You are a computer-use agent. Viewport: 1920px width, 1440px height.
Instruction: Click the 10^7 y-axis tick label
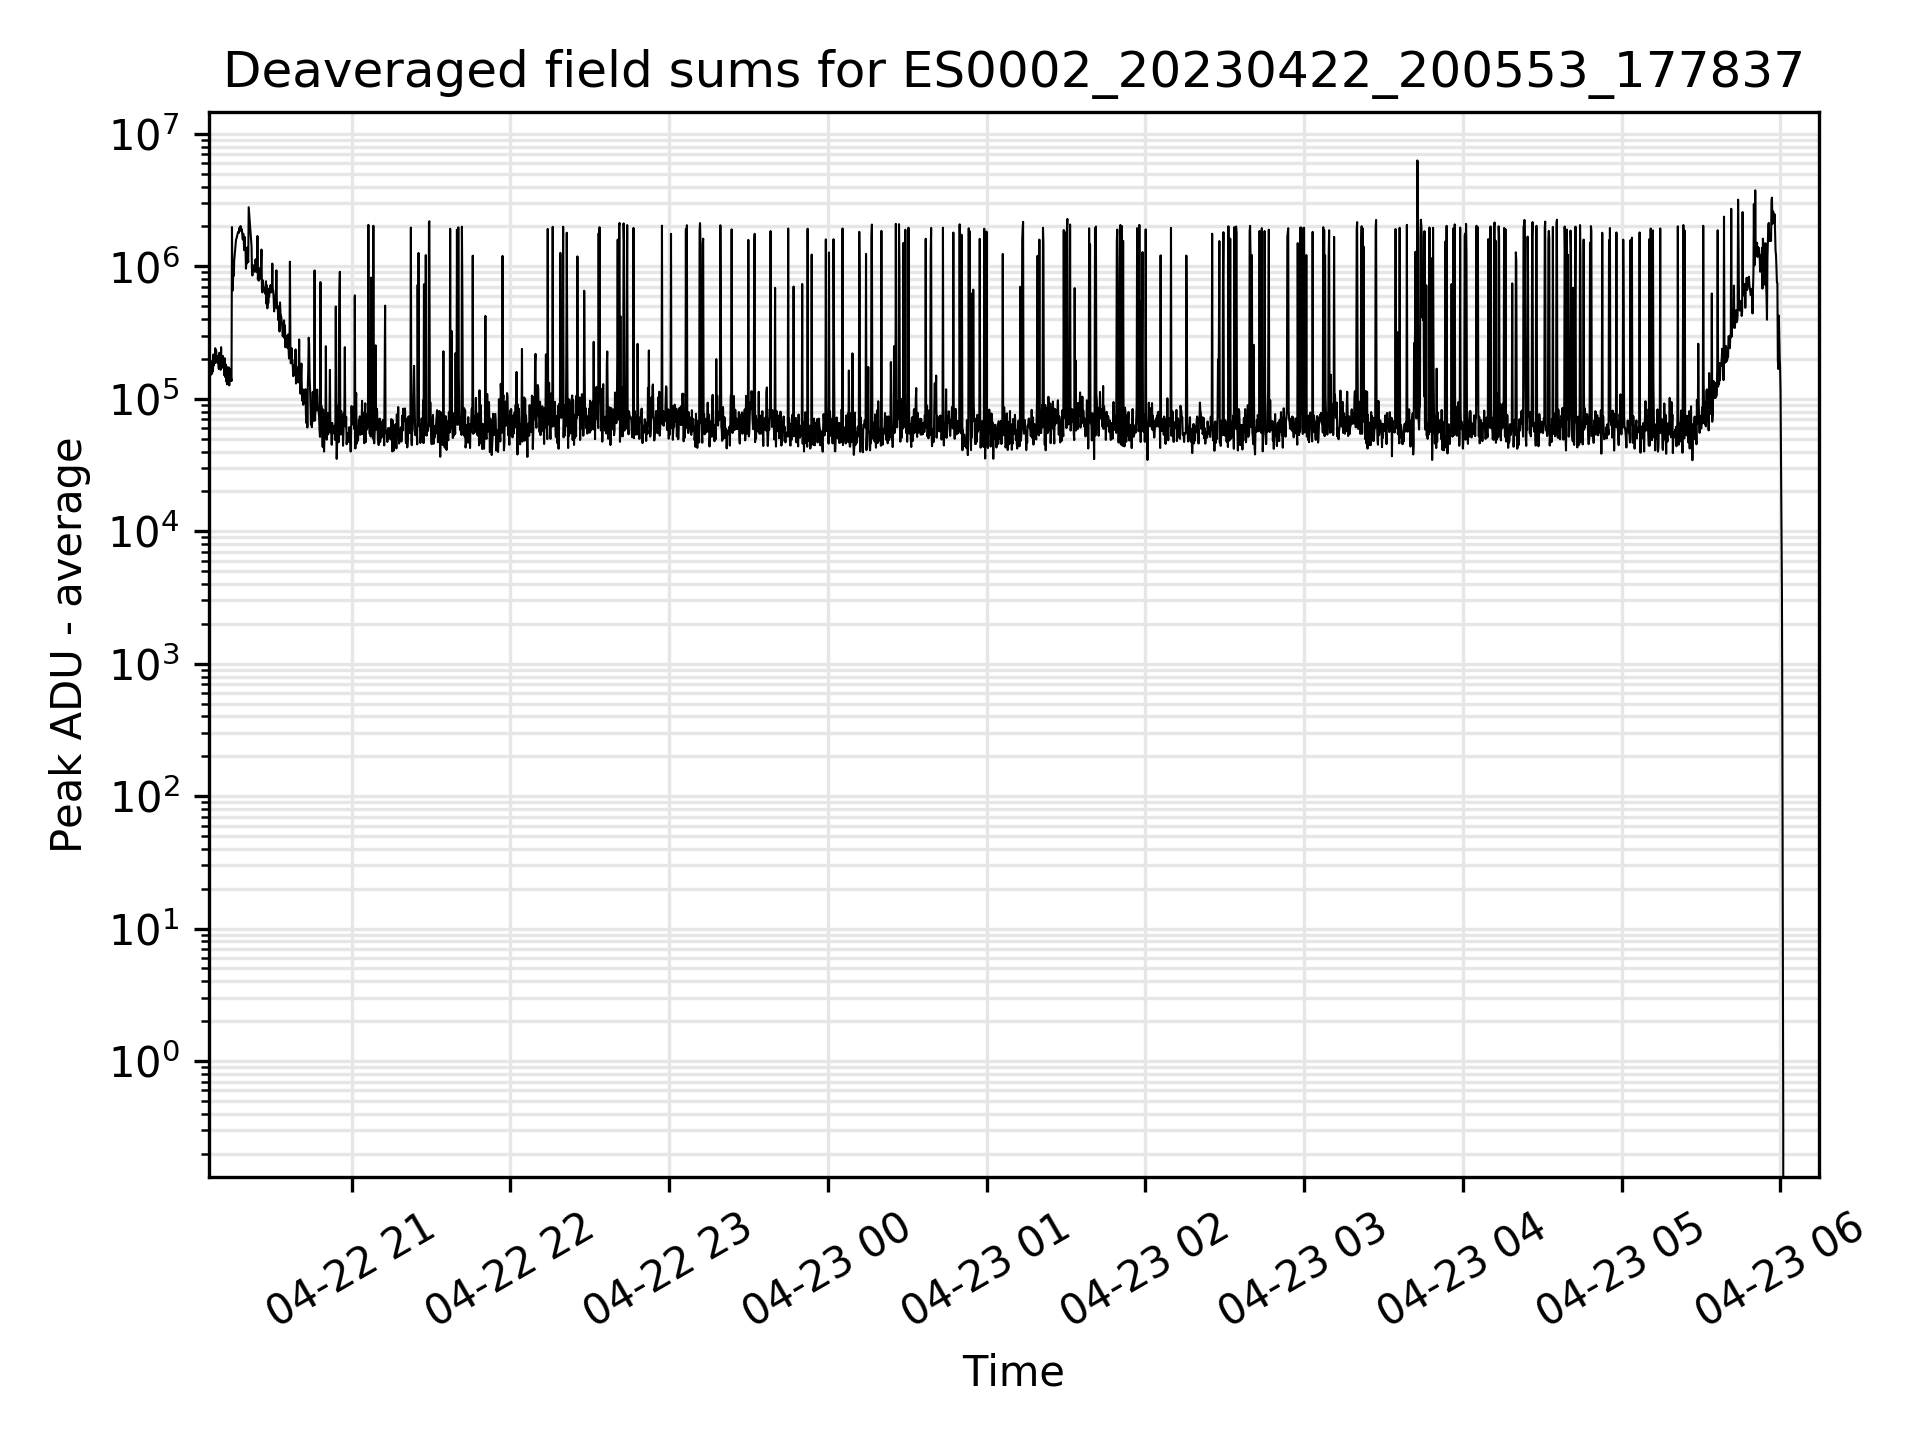pos(145,135)
